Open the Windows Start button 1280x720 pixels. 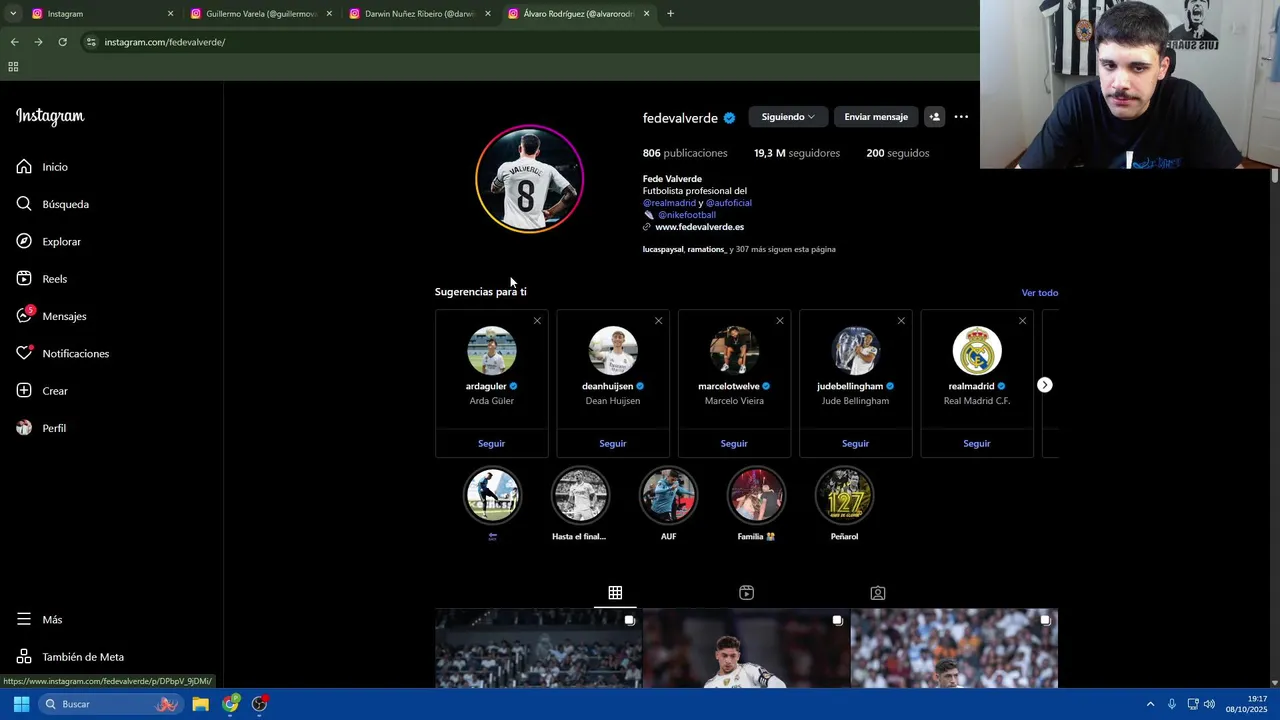click(x=21, y=704)
